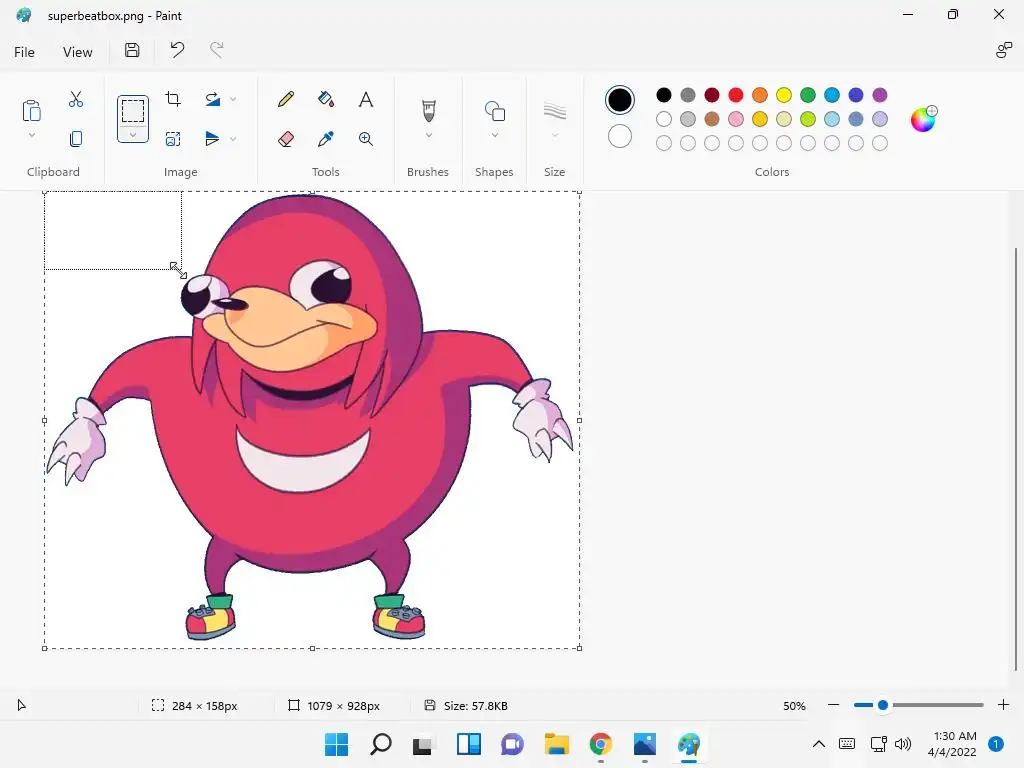
Task: Click the zoom slider handle
Action: click(x=883, y=705)
